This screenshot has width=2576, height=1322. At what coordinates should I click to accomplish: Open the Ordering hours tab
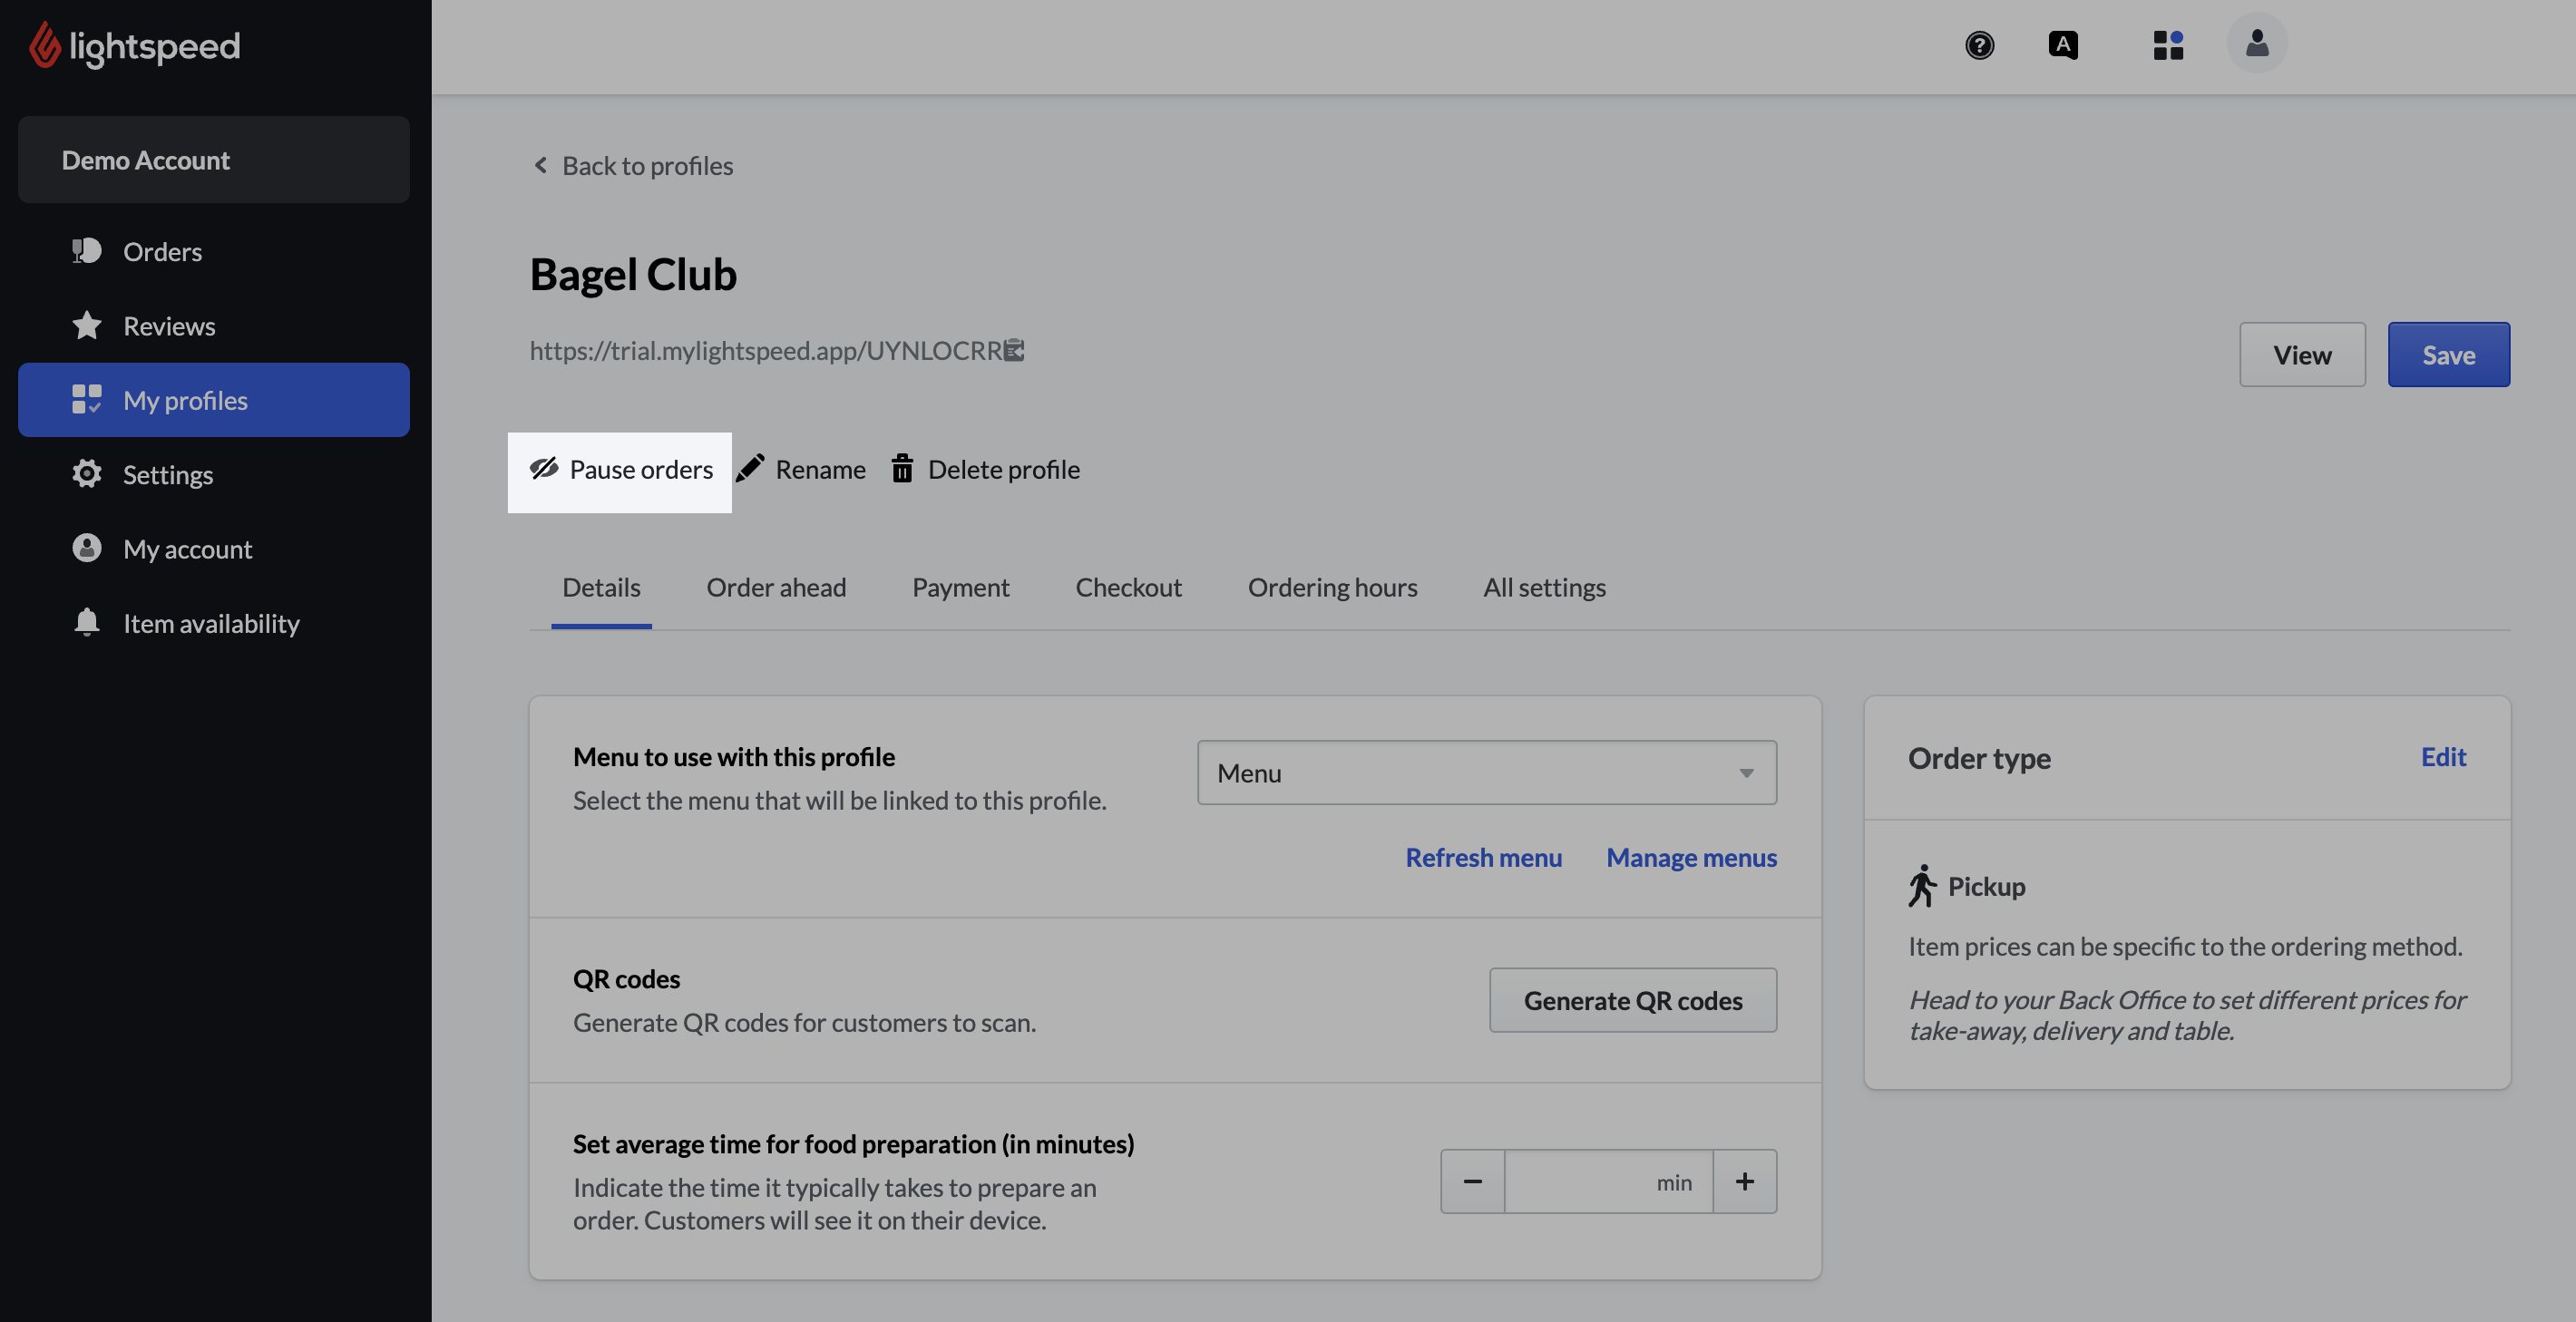click(1333, 587)
